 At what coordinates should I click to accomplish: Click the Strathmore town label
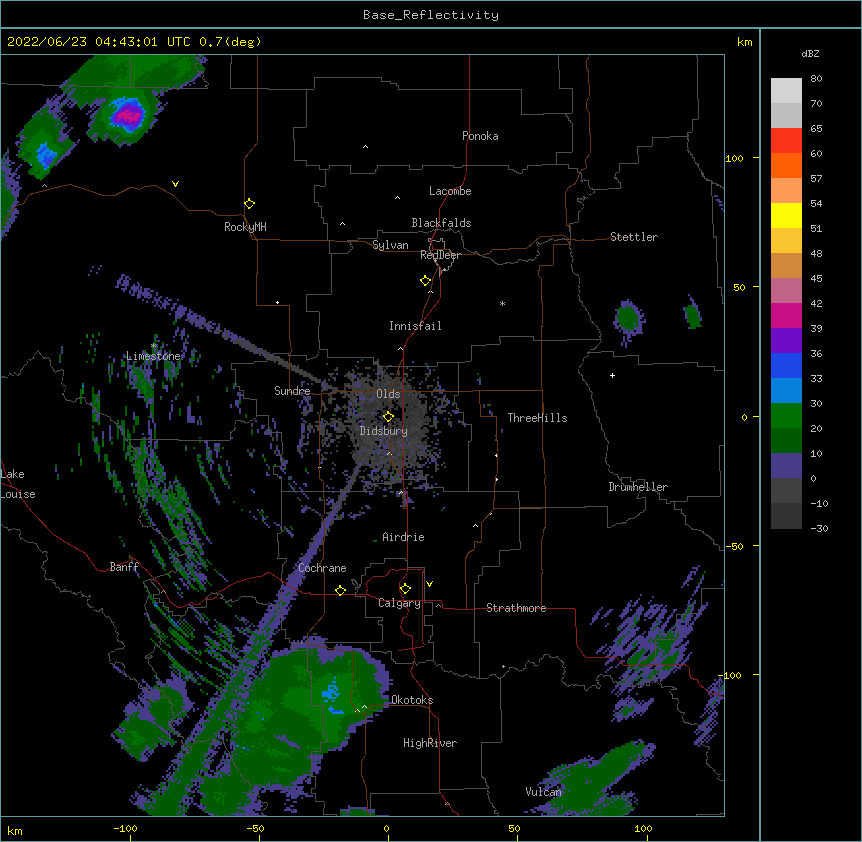[516, 608]
